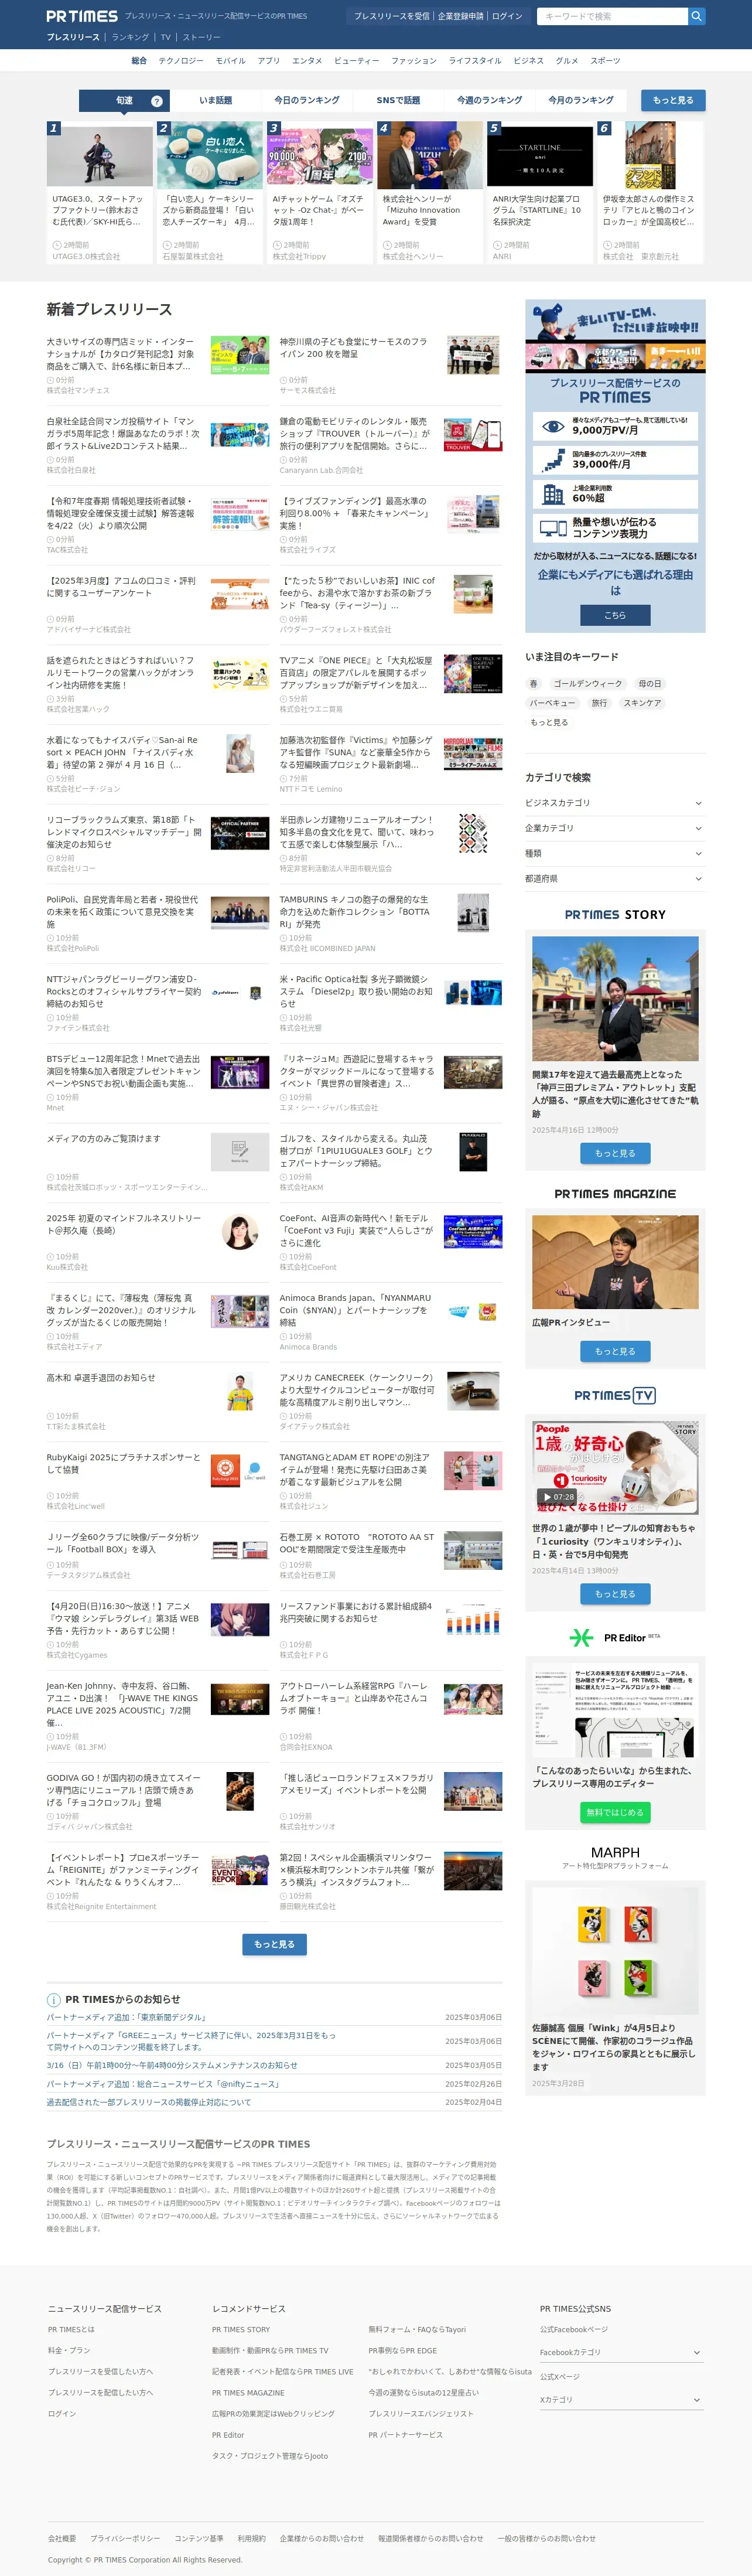Image resolution: width=752 pixels, height=2576 pixels.
Task: Click footer link 会社概要
Action: (62, 2538)
